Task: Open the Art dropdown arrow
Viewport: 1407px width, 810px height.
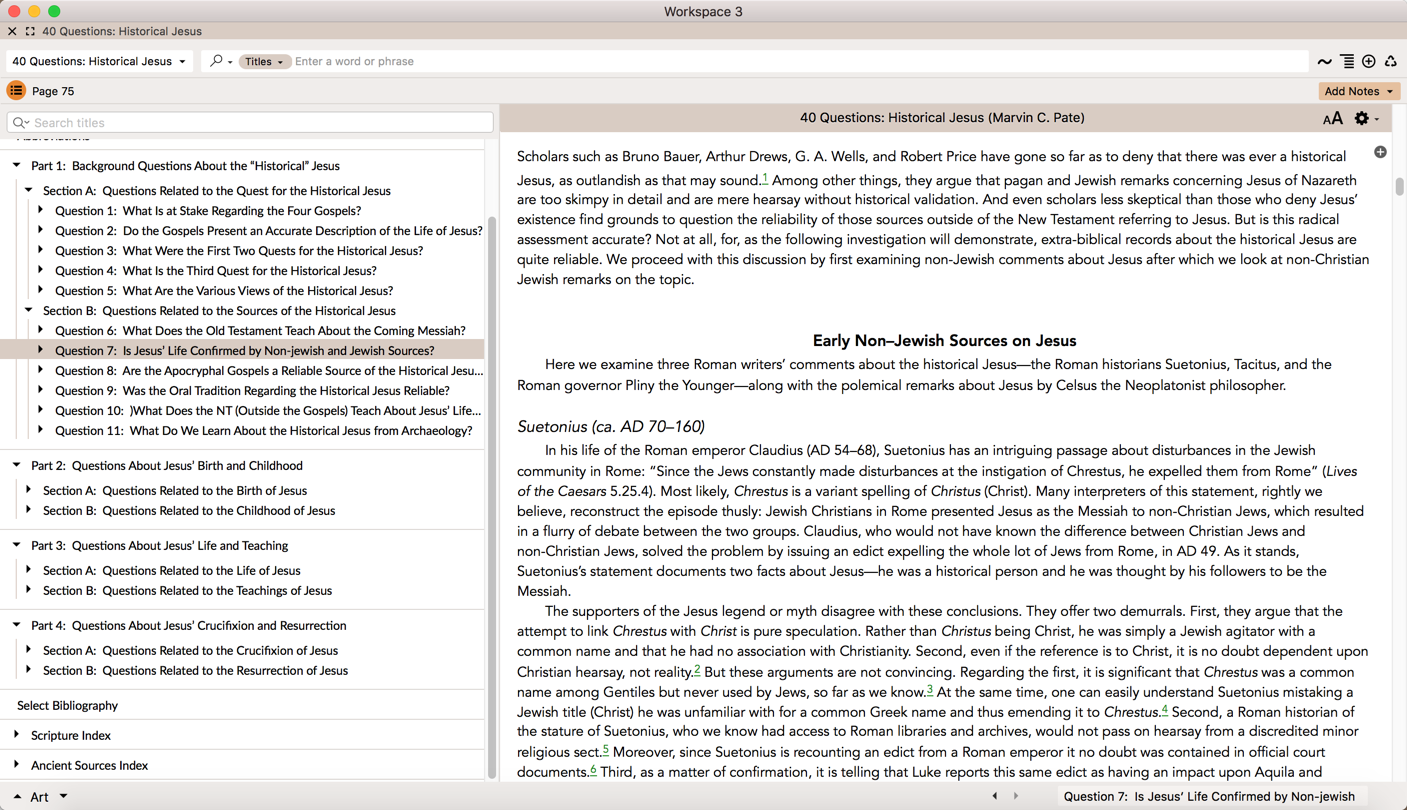Action: (x=63, y=797)
